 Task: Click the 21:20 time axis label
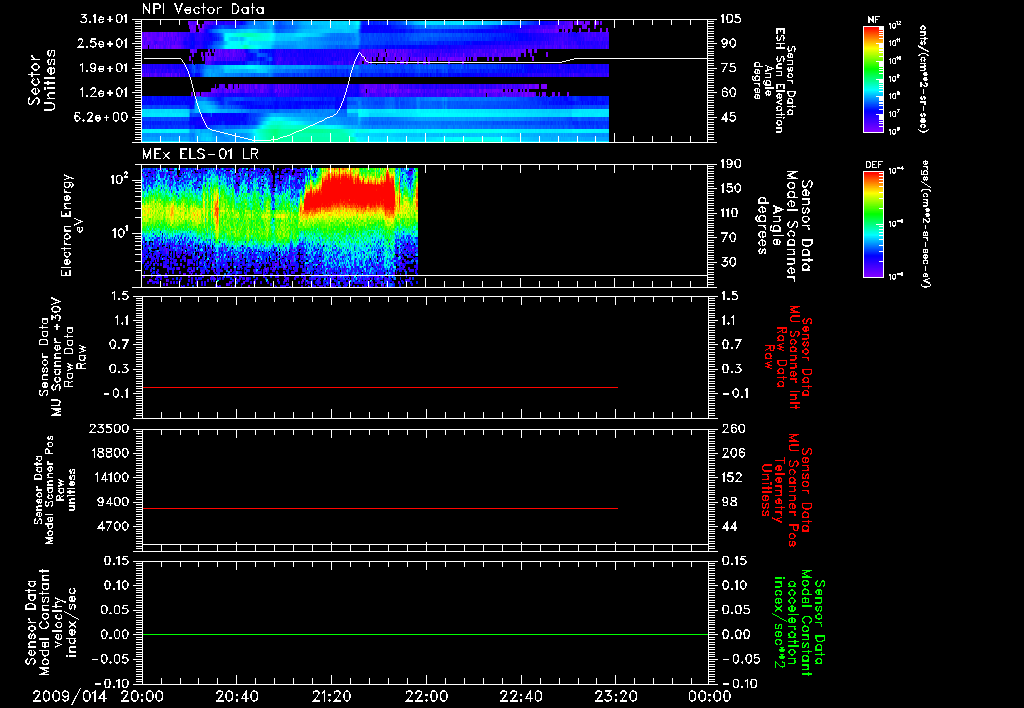331,696
